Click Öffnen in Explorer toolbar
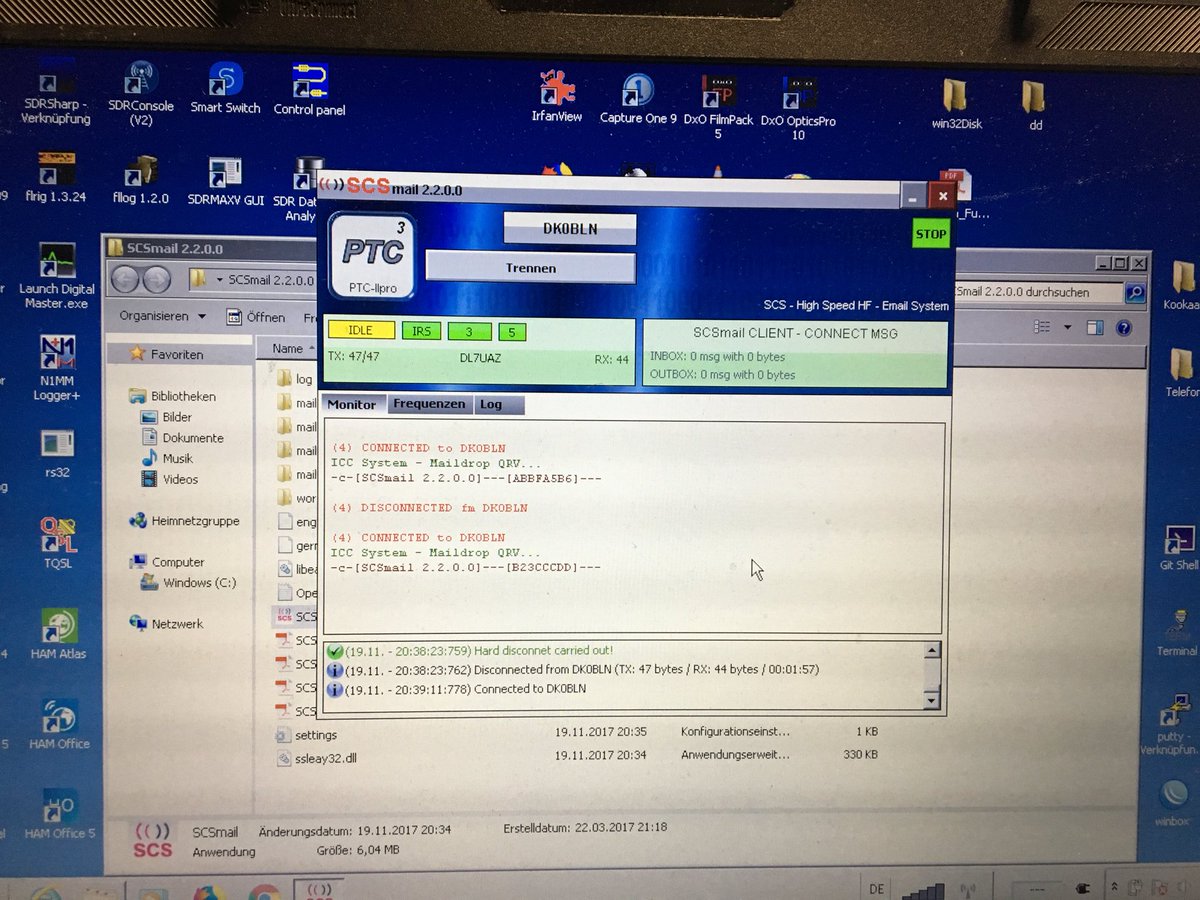 pos(256,317)
